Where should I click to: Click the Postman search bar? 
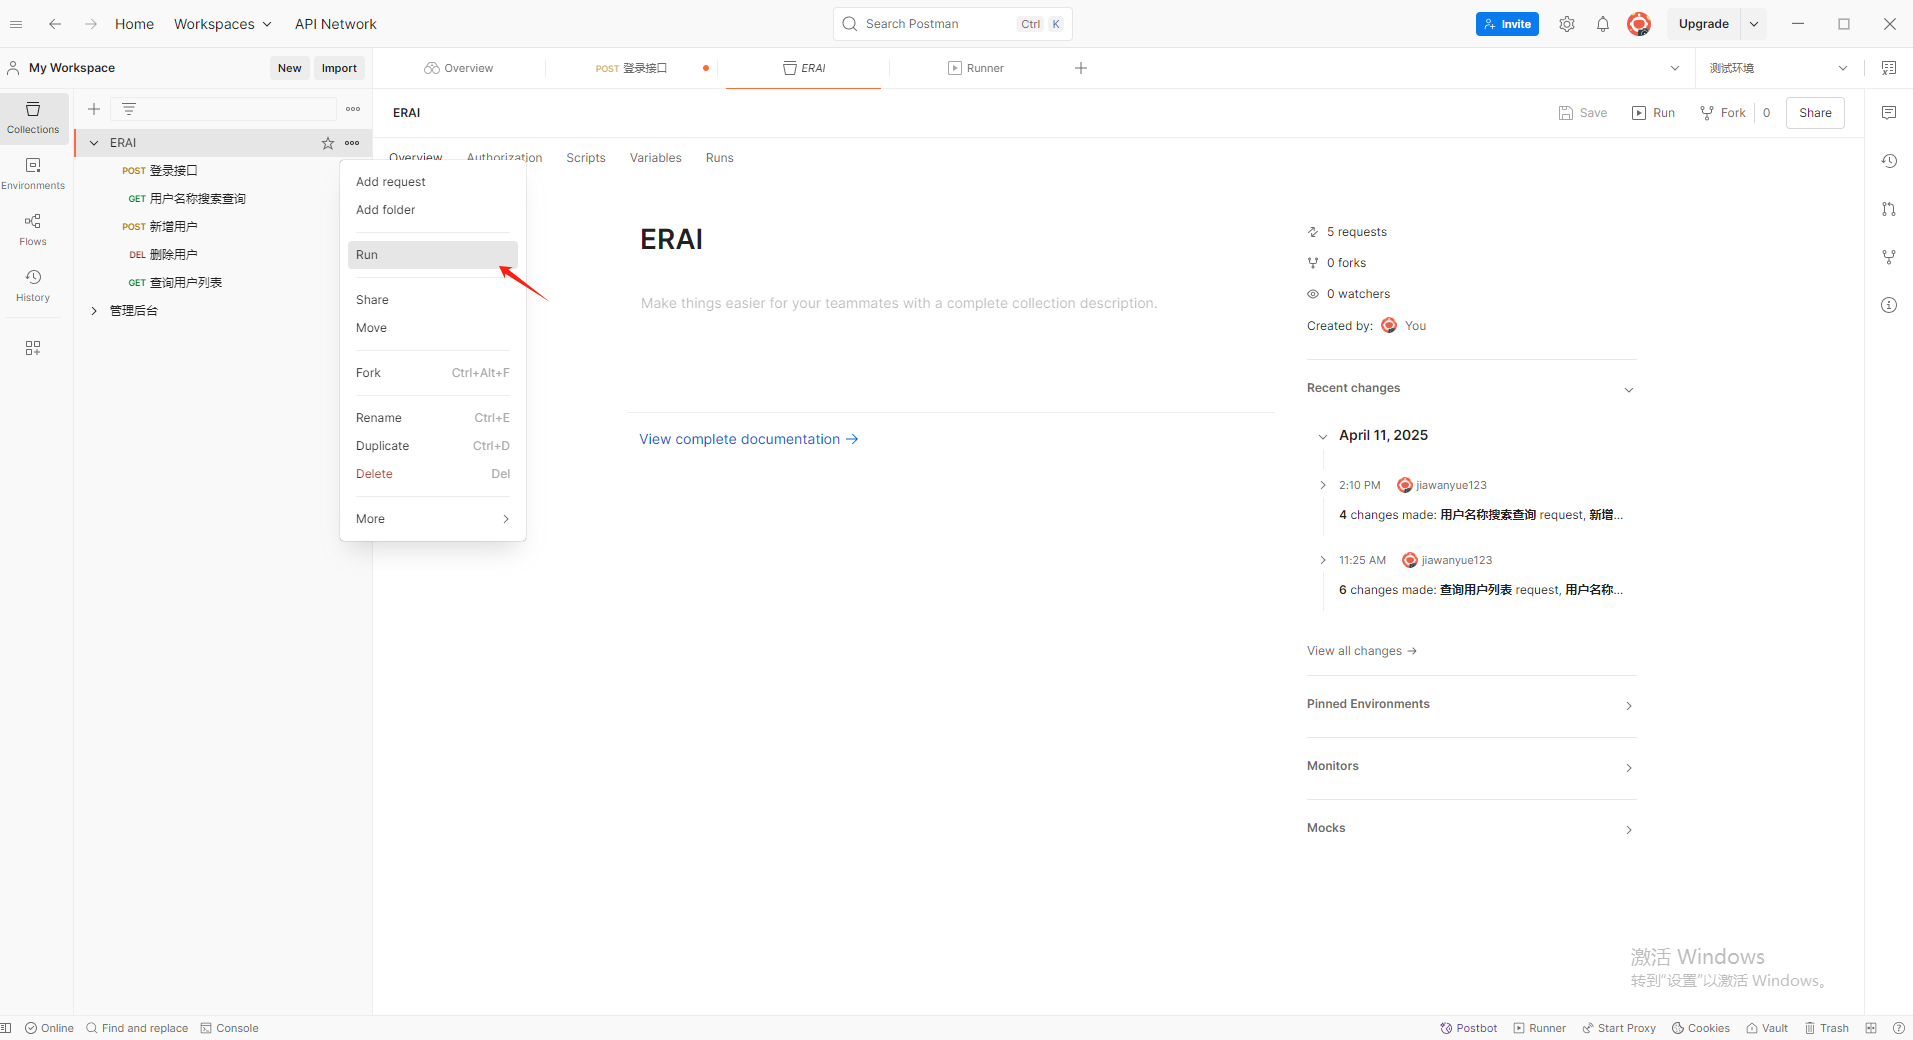click(x=950, y=23)
